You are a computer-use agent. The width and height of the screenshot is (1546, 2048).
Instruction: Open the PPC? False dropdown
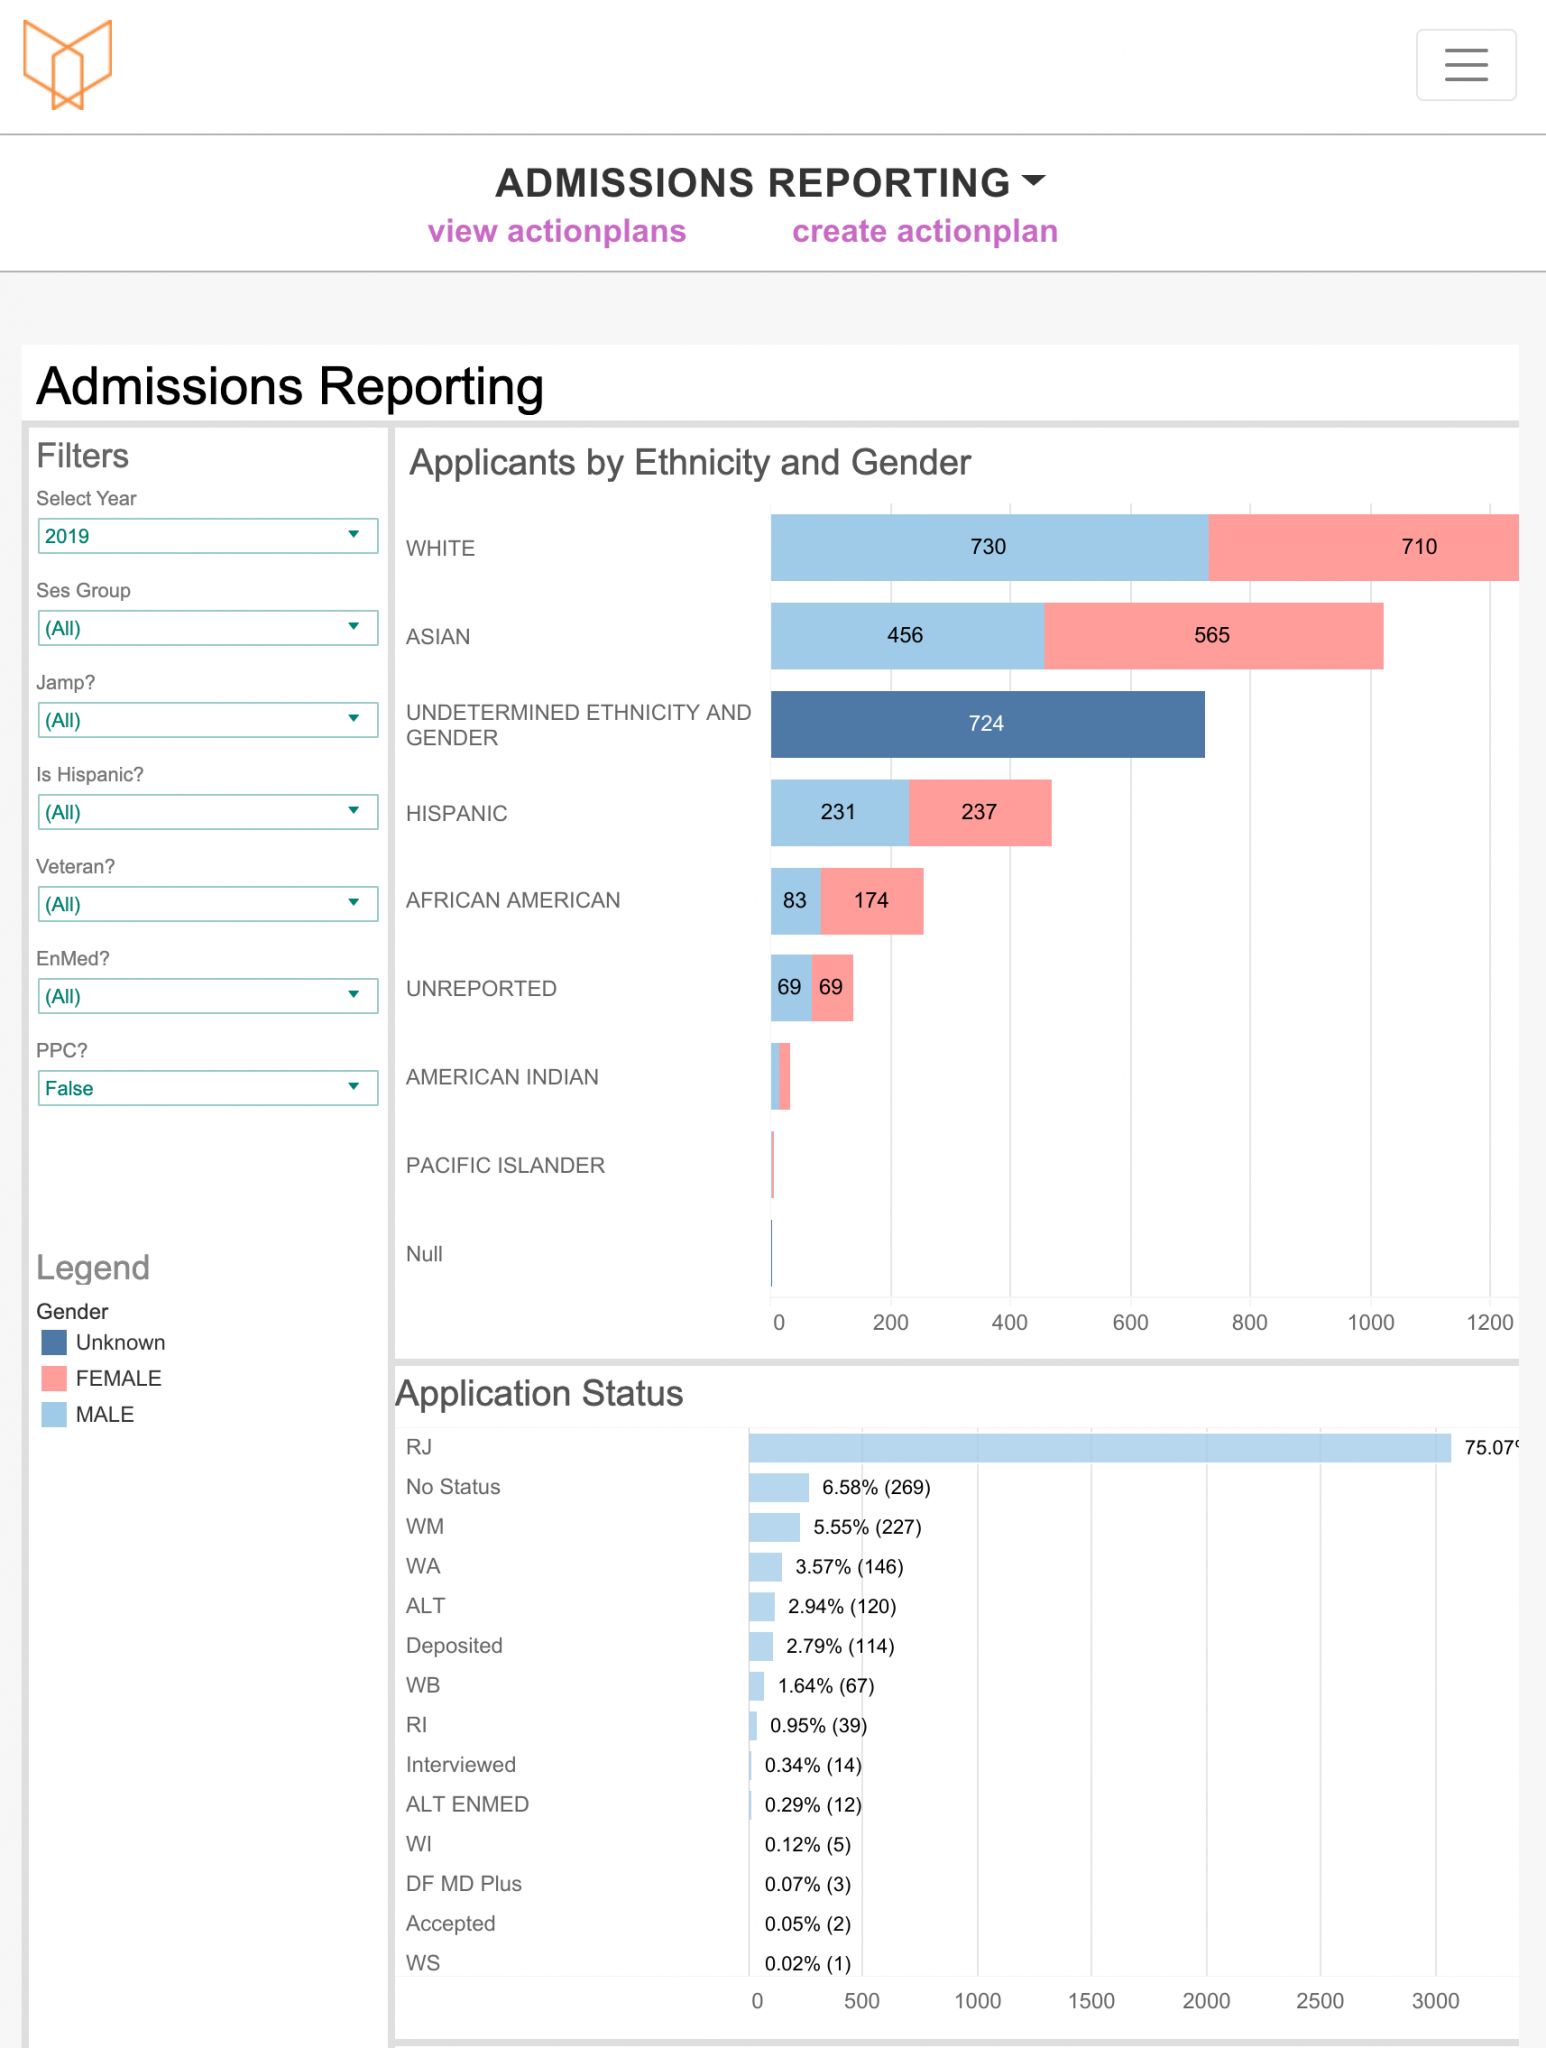[208, 1088]
